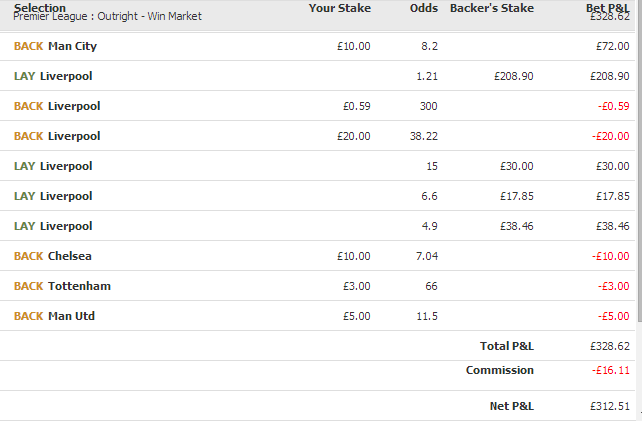Click the Your Stake column header
The height and width of the screenshot is (421, 642).
339,8
